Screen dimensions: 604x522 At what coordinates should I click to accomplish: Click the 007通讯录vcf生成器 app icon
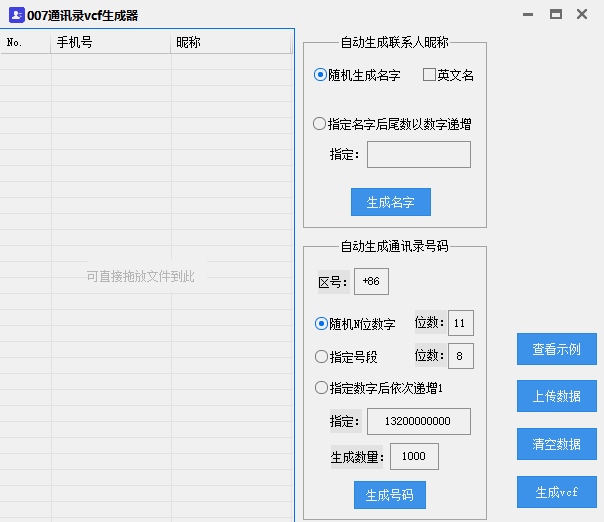coord(17,15)
